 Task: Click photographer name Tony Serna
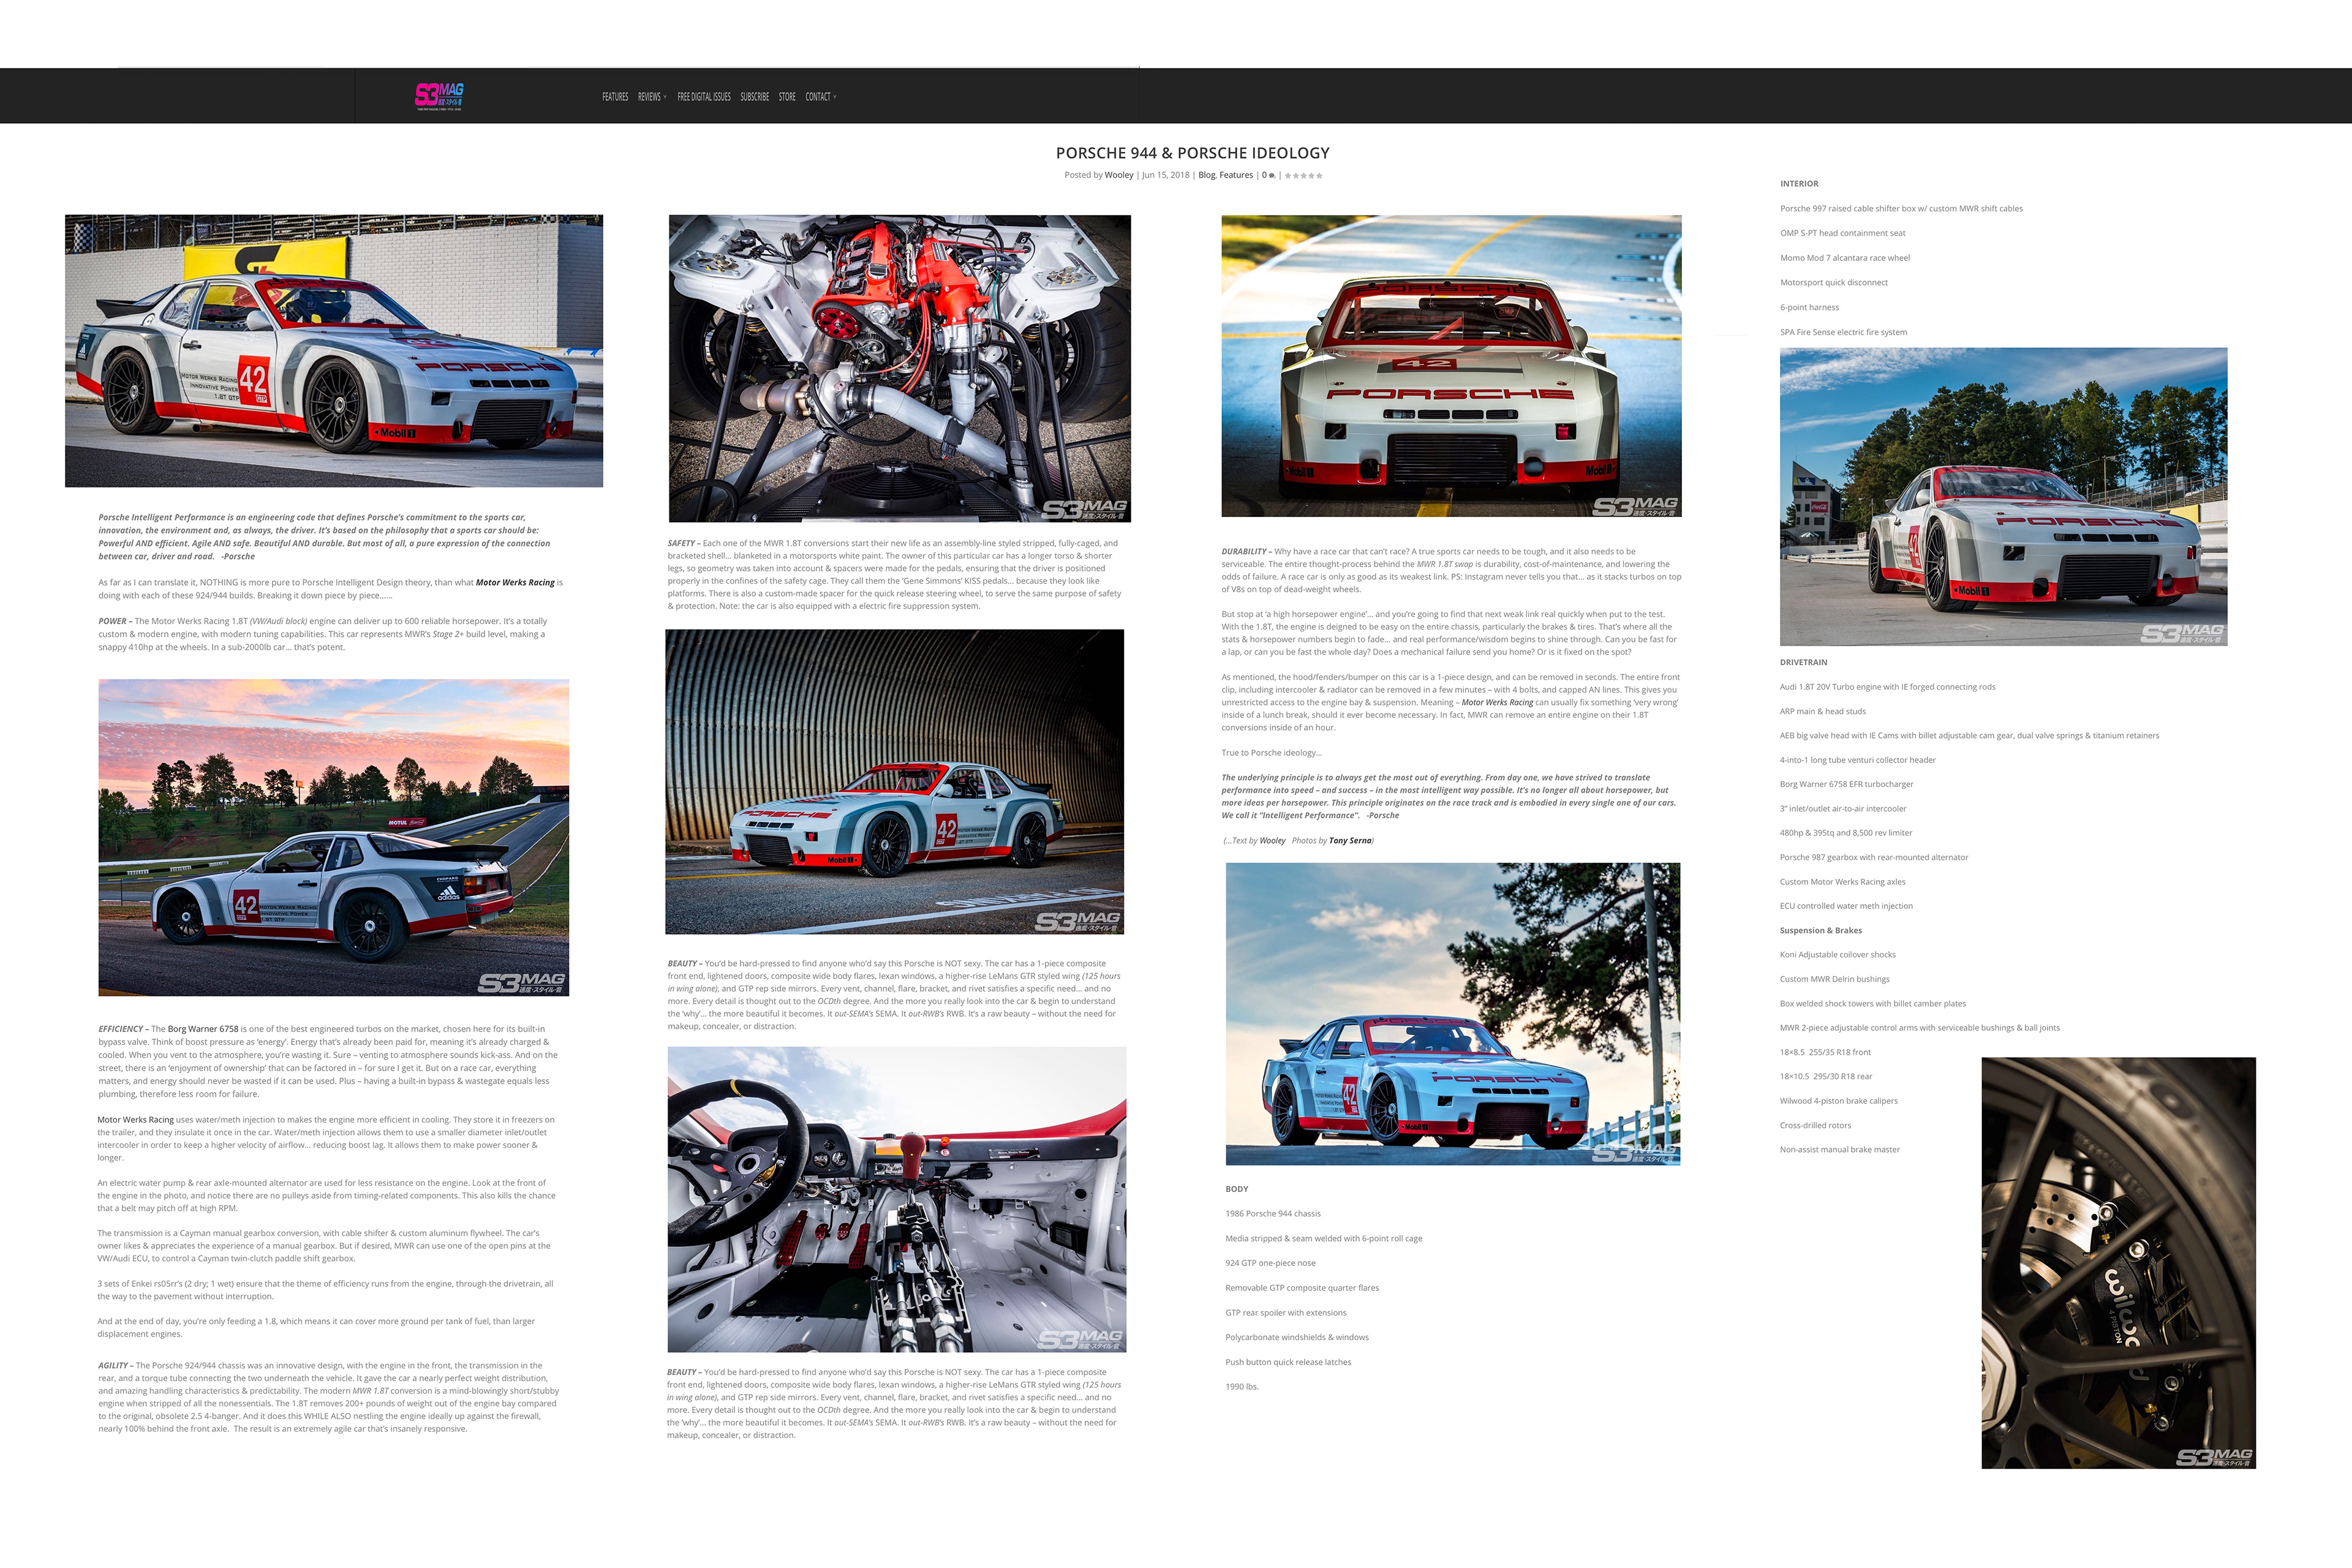1350,841
